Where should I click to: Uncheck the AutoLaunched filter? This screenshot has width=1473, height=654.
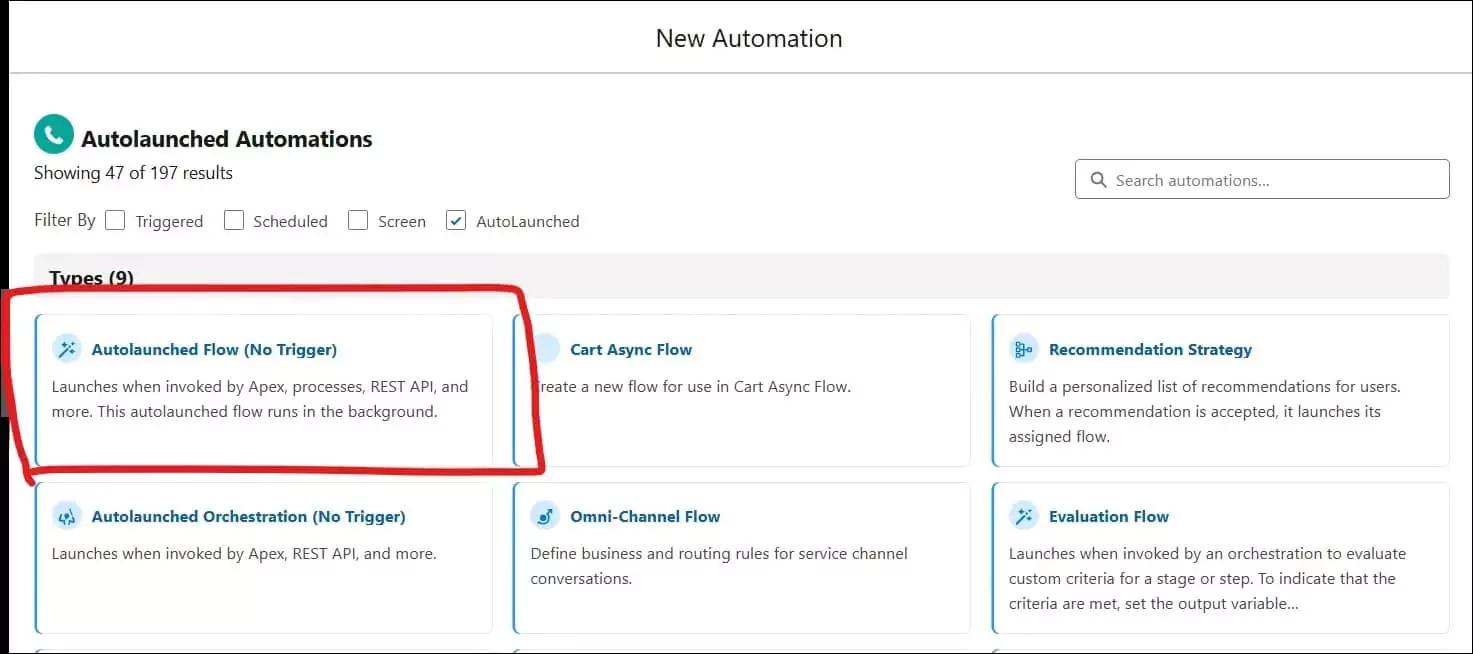(455, 219)
